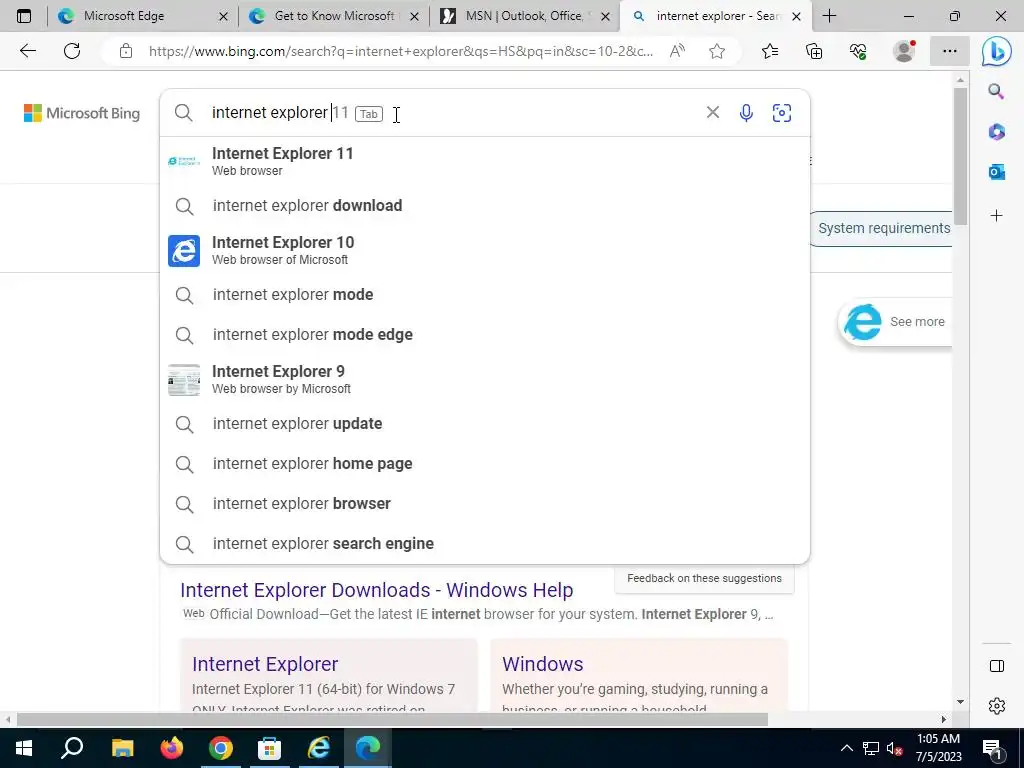Select Internet Explorer 10 suggestion
The width and height of the screenshot is (1024, 768).
tap(485, 250)
